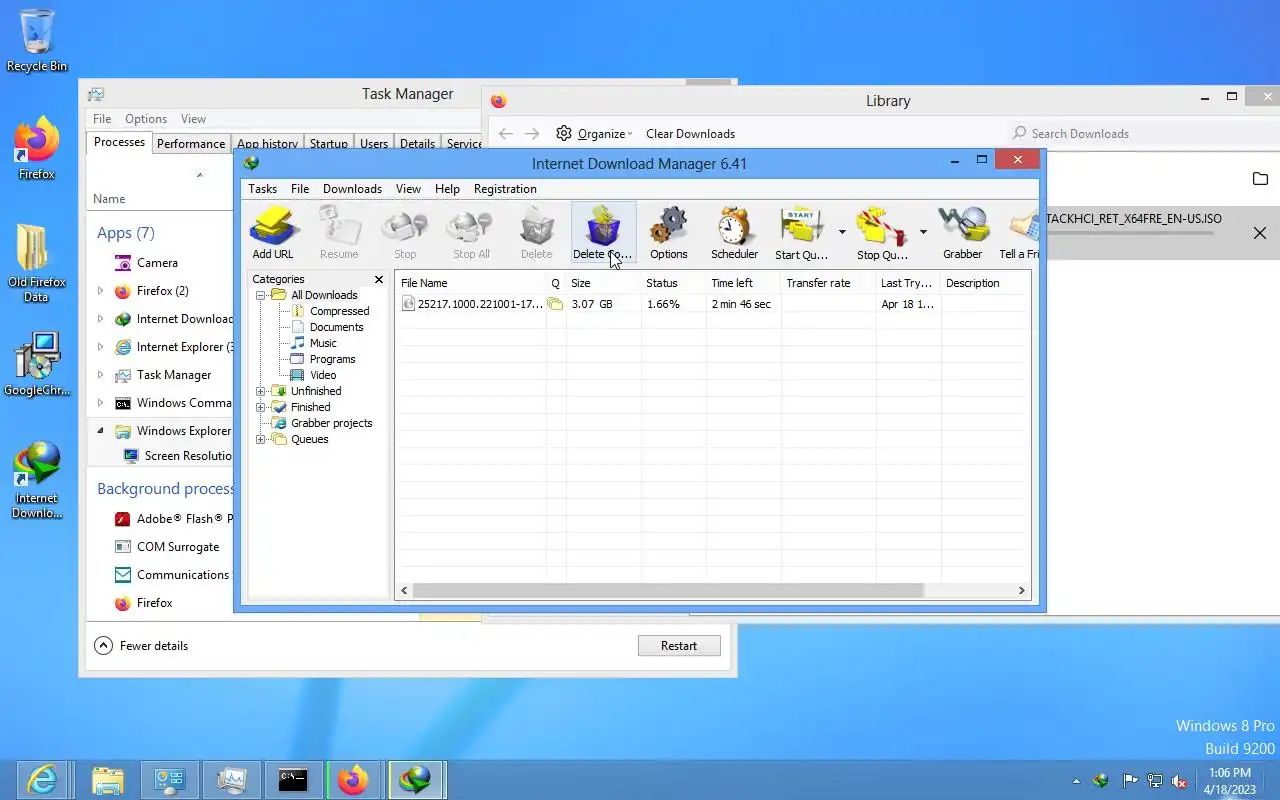This screenshot has height=800, width=1280.
Task: Open IDM Options gear icon
Action: pos(669,232)
